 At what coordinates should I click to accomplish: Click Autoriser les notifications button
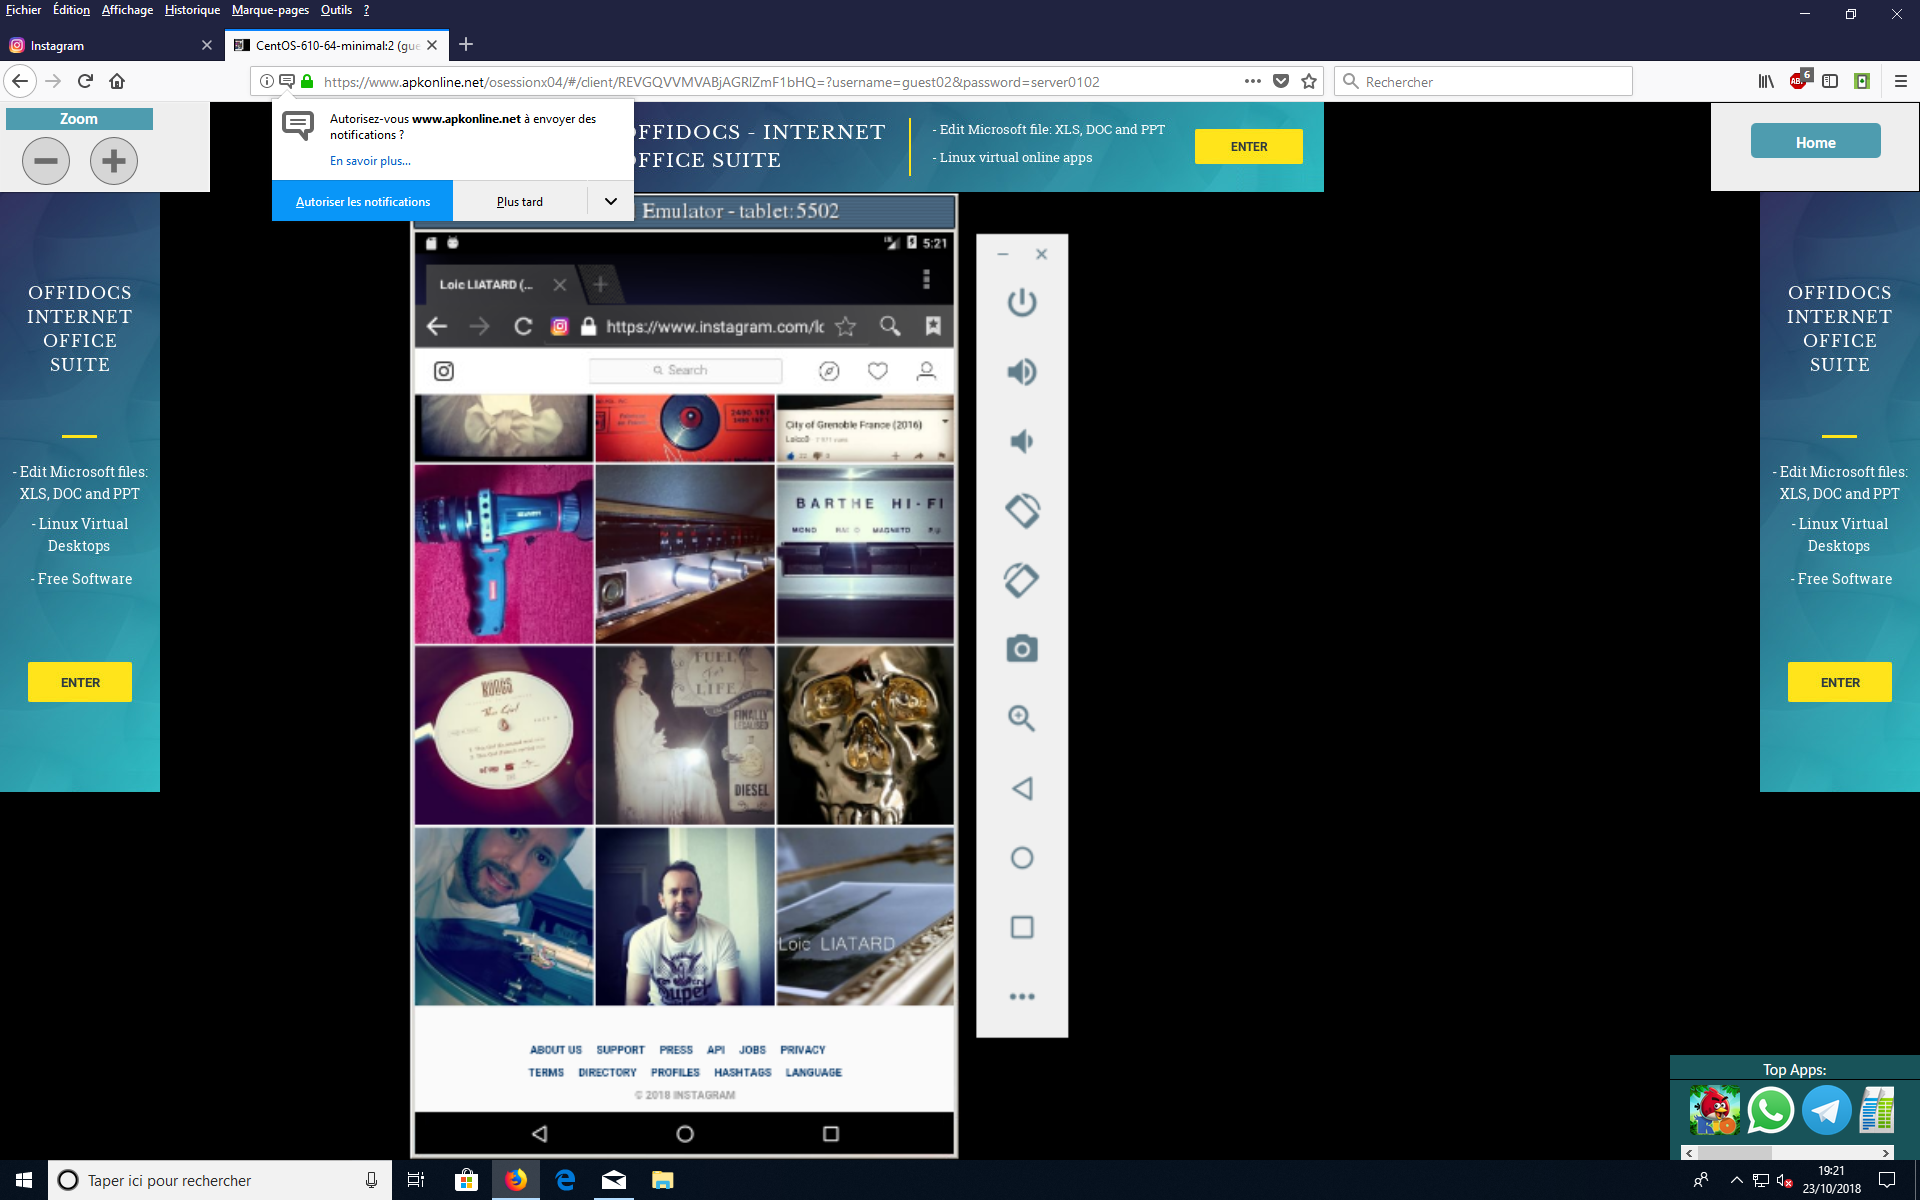click(363, 201)
